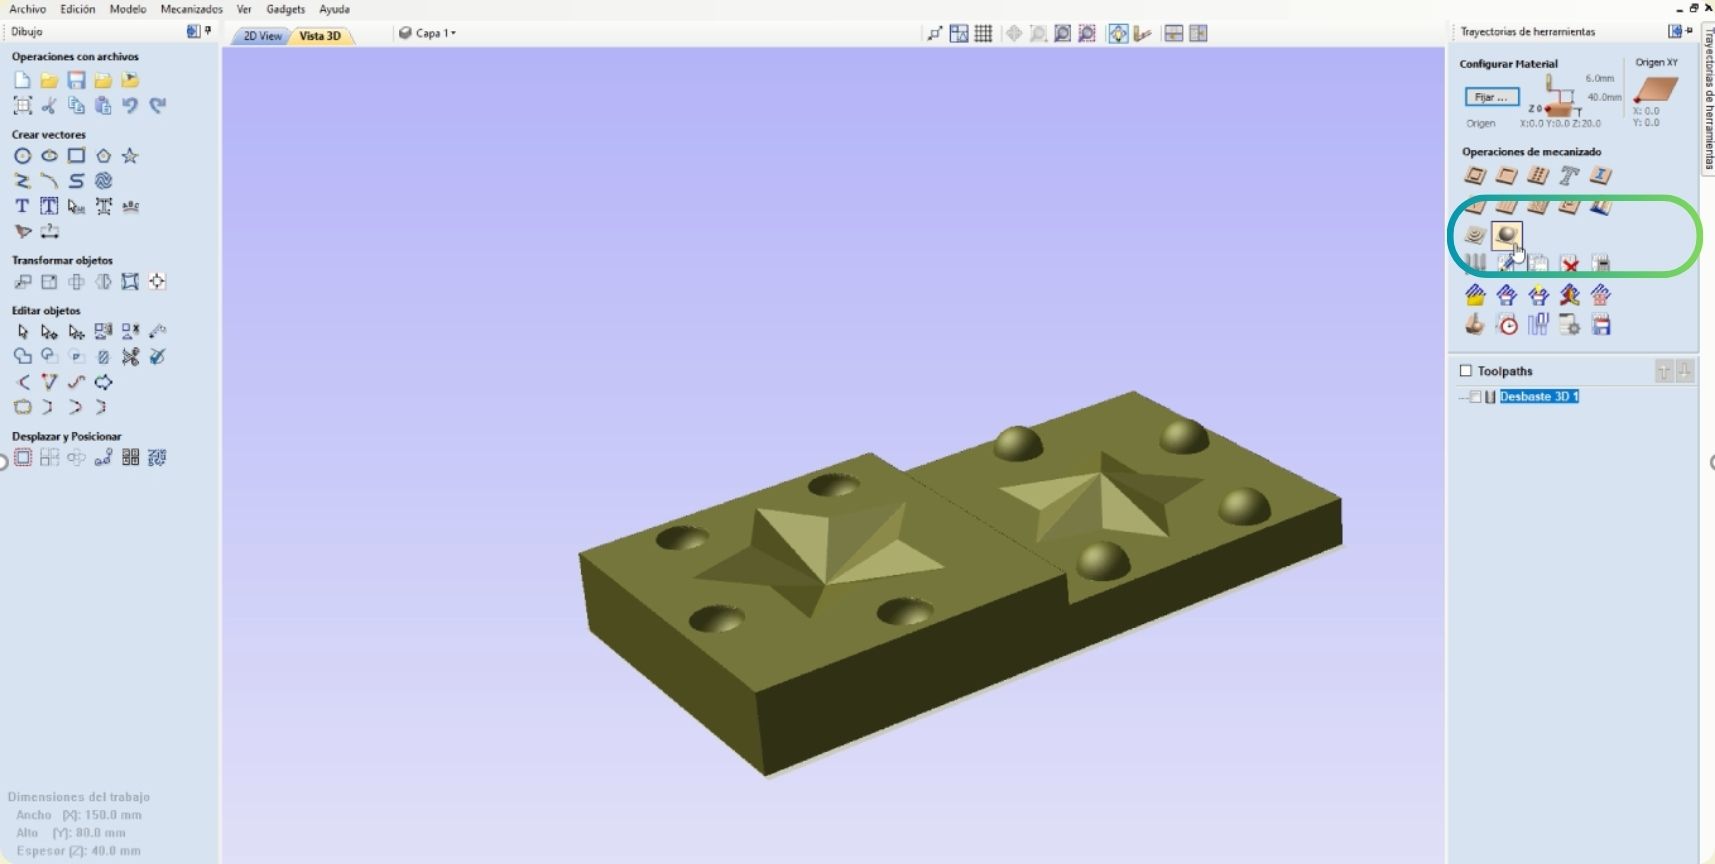The height and width of the screenshot is (864, 1715).
Task: Click the delete toolpath red X icon
Action: [1570, 264]
